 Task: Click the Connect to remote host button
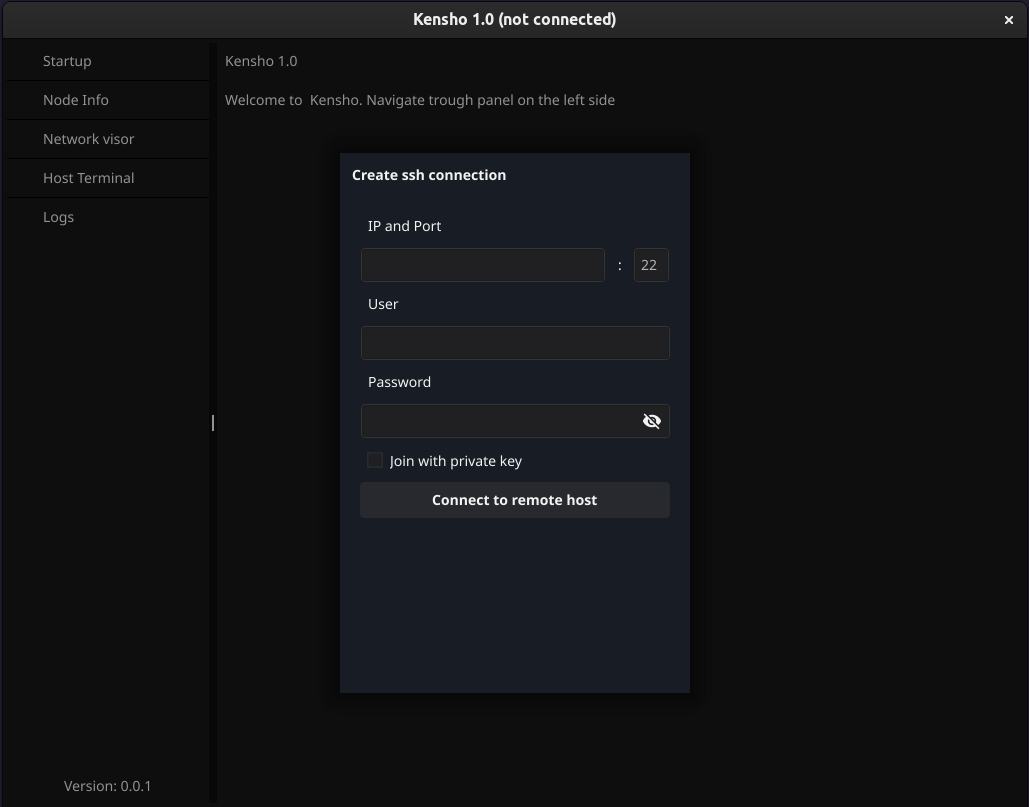514,500
